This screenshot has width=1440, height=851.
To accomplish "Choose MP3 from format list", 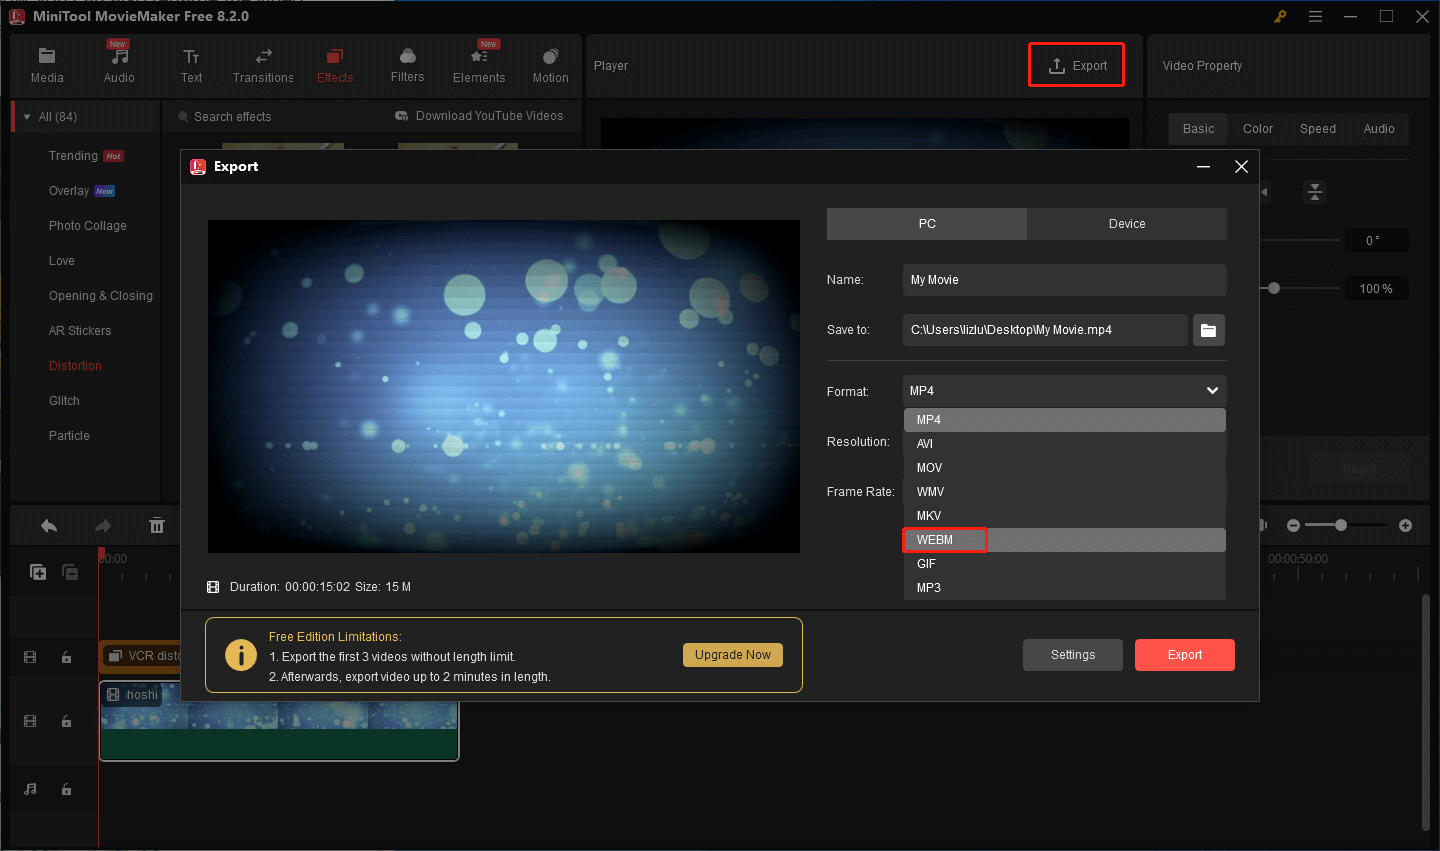I will pos(1064,588).
